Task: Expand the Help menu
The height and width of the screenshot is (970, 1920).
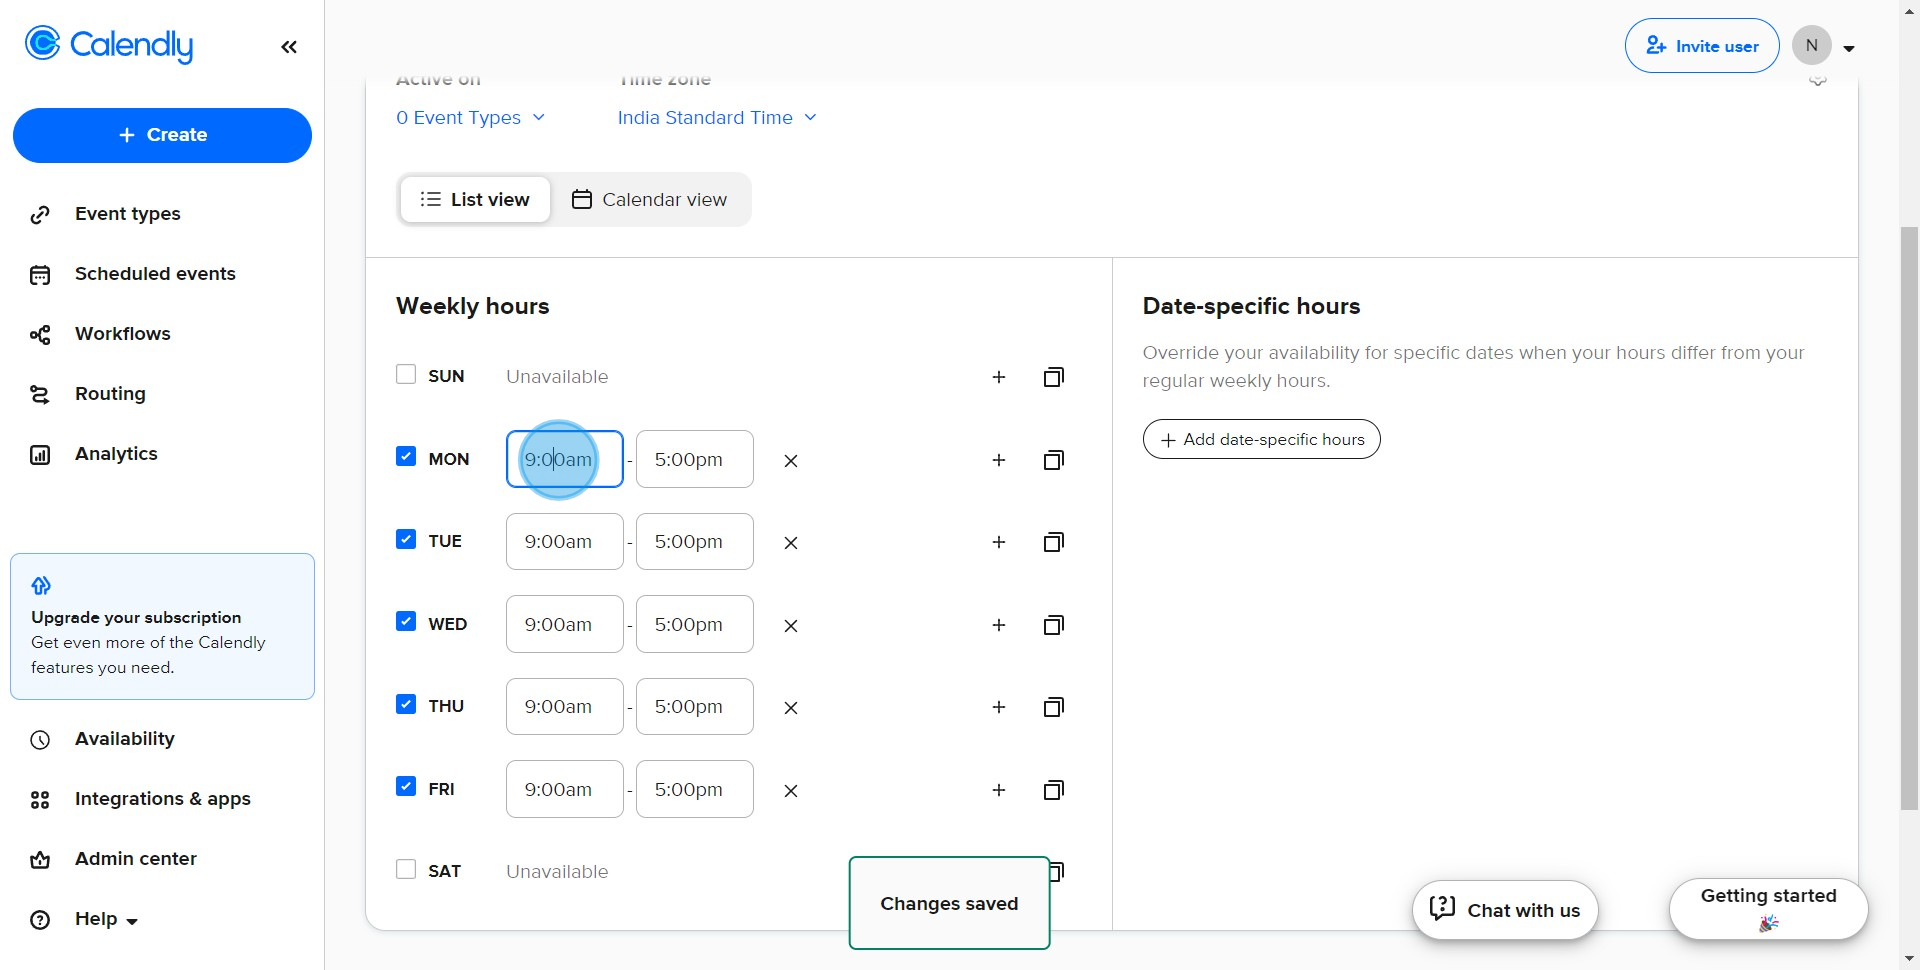Action: click(106, 919)
